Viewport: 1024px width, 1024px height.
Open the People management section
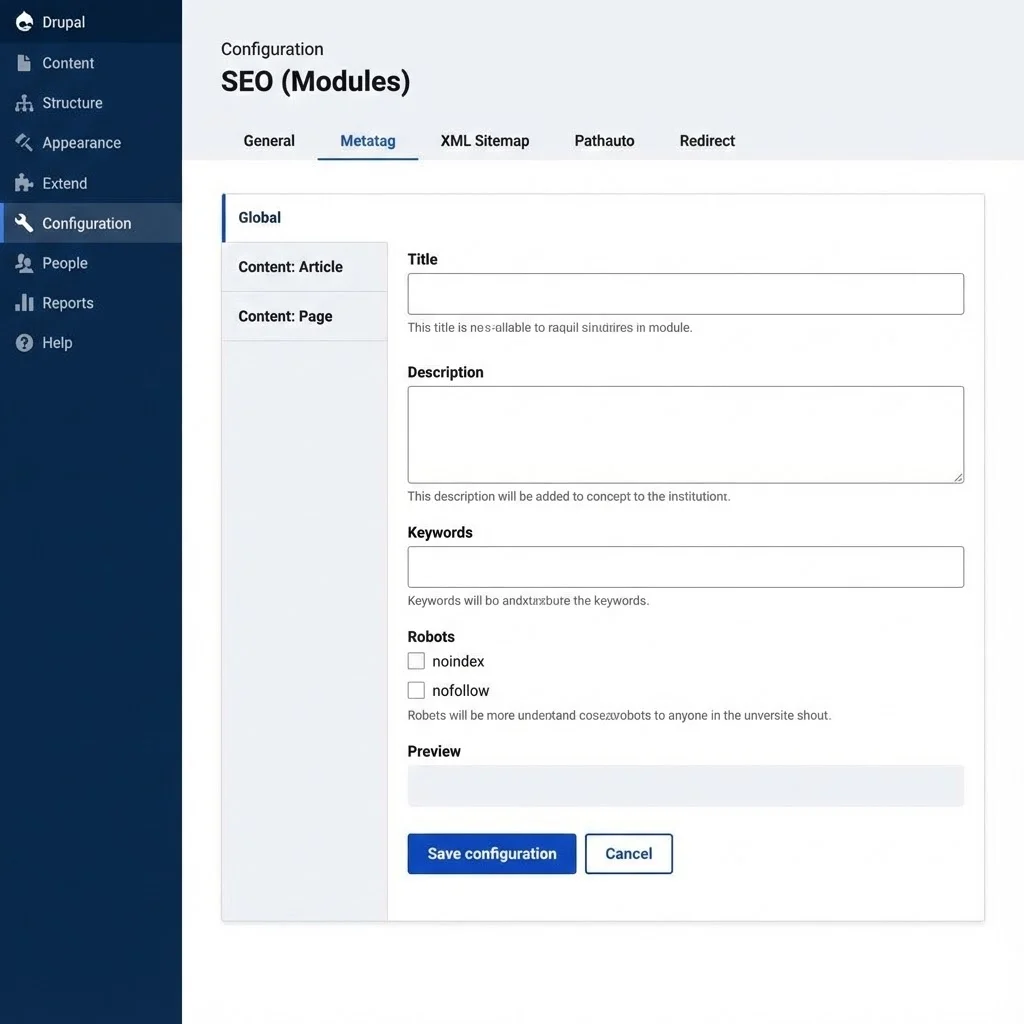tap(64, 262)
